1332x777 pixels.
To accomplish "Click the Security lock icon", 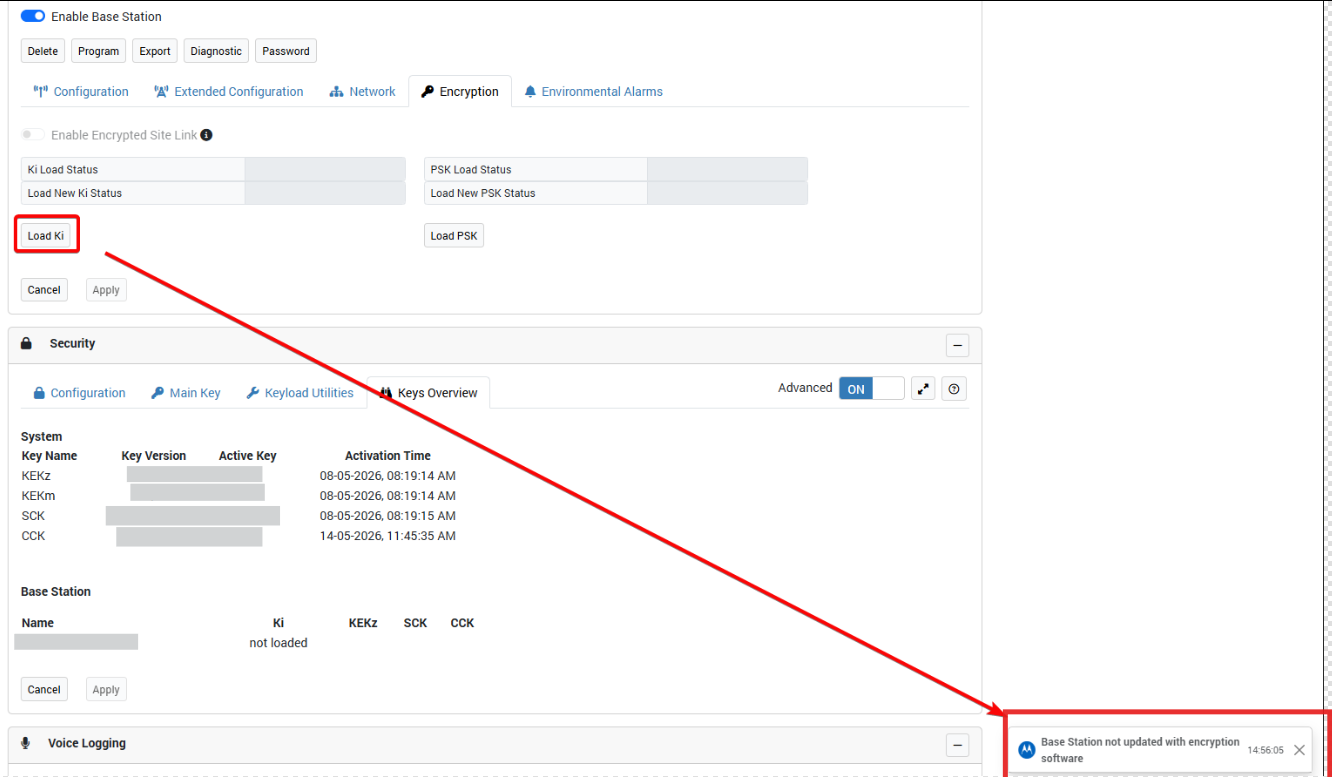I will [26, 343].
